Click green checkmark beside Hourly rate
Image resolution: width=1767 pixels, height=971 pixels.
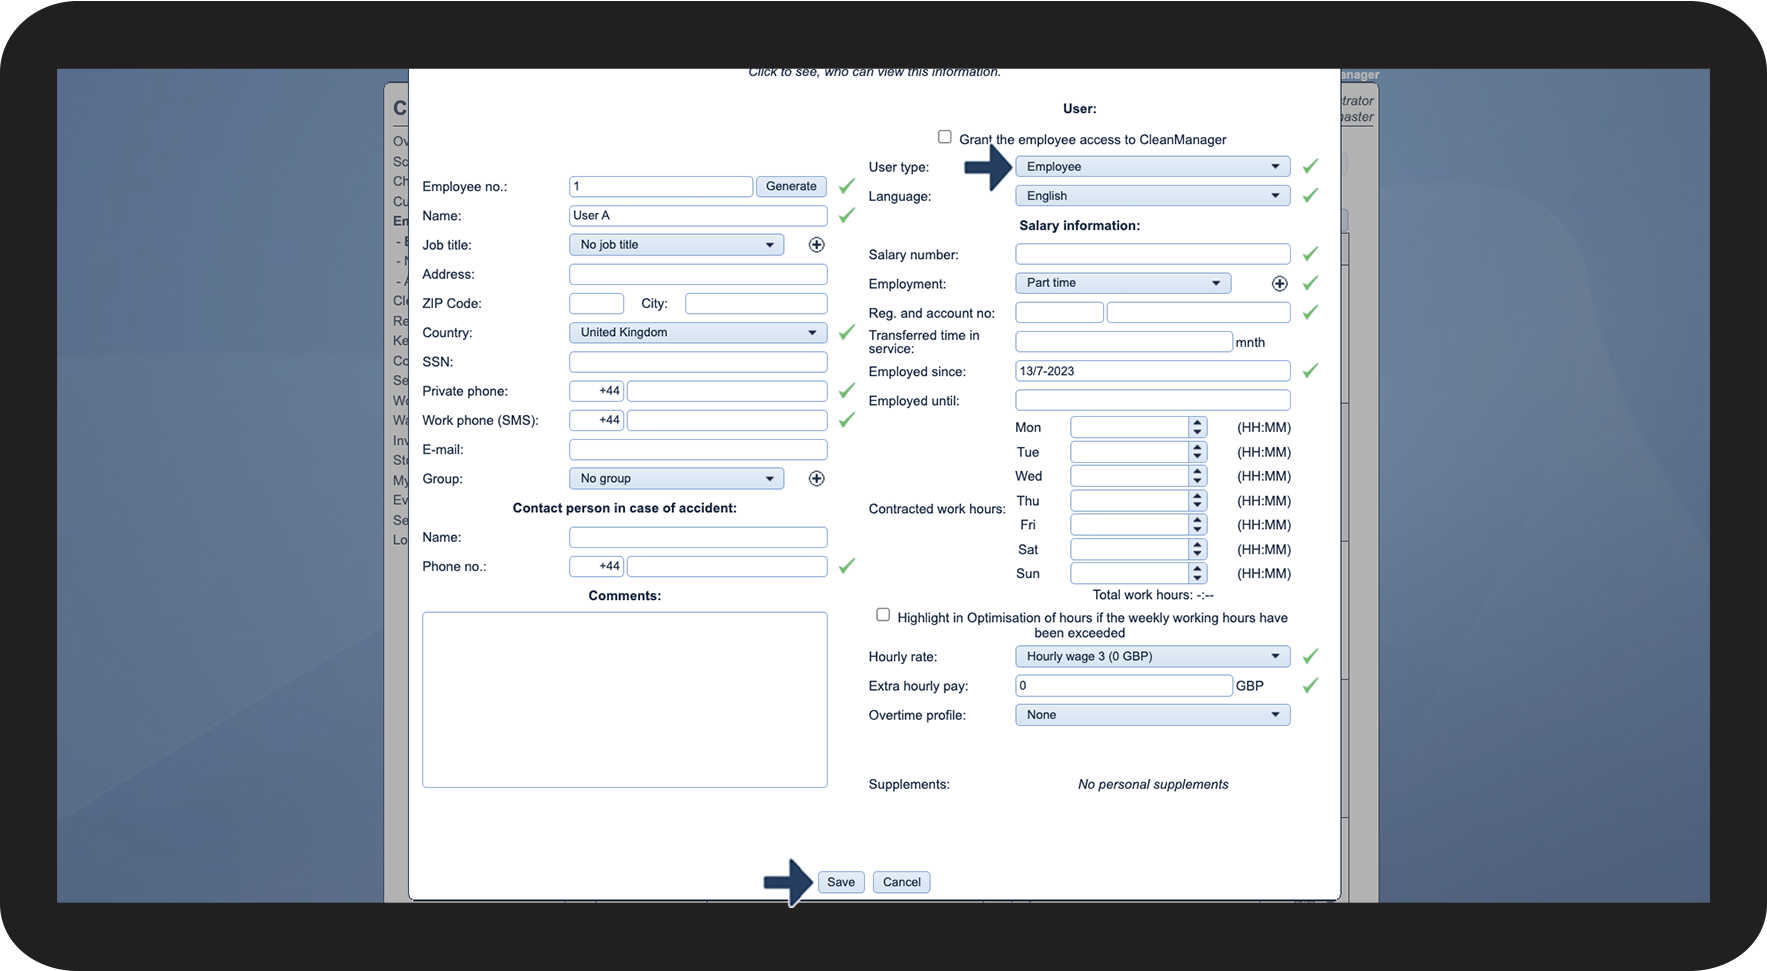pyautogui.click(x=1310, y=657)
